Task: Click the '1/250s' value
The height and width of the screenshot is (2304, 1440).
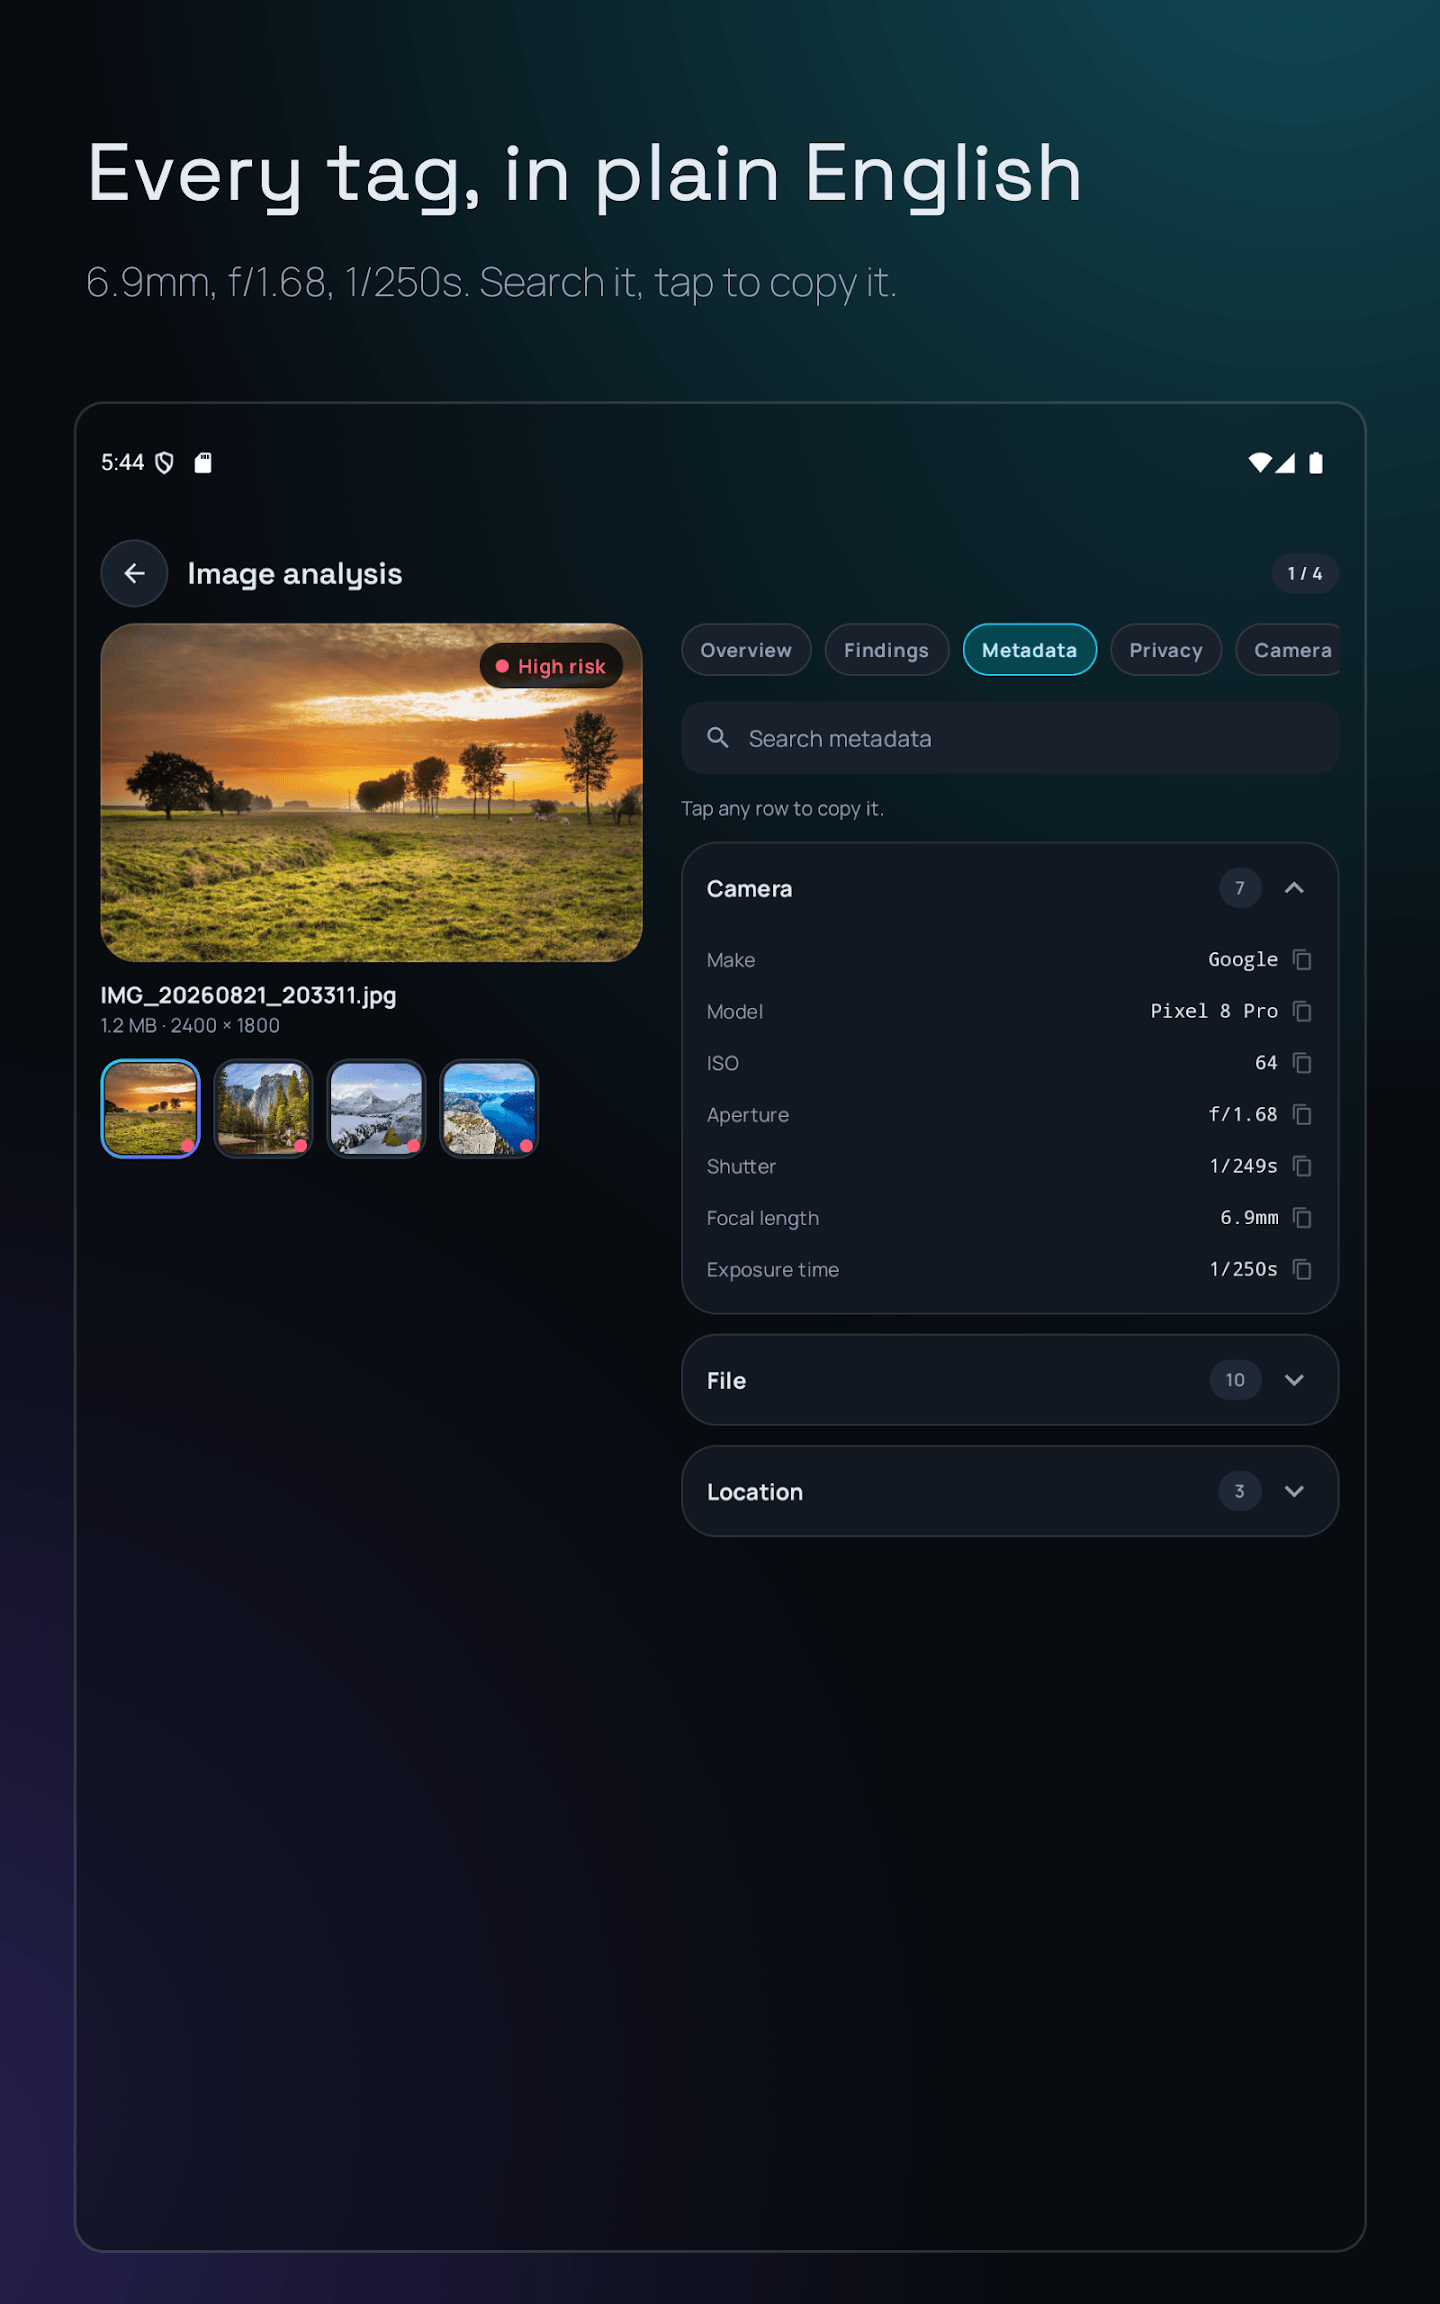Action: click(1244, 1269)
